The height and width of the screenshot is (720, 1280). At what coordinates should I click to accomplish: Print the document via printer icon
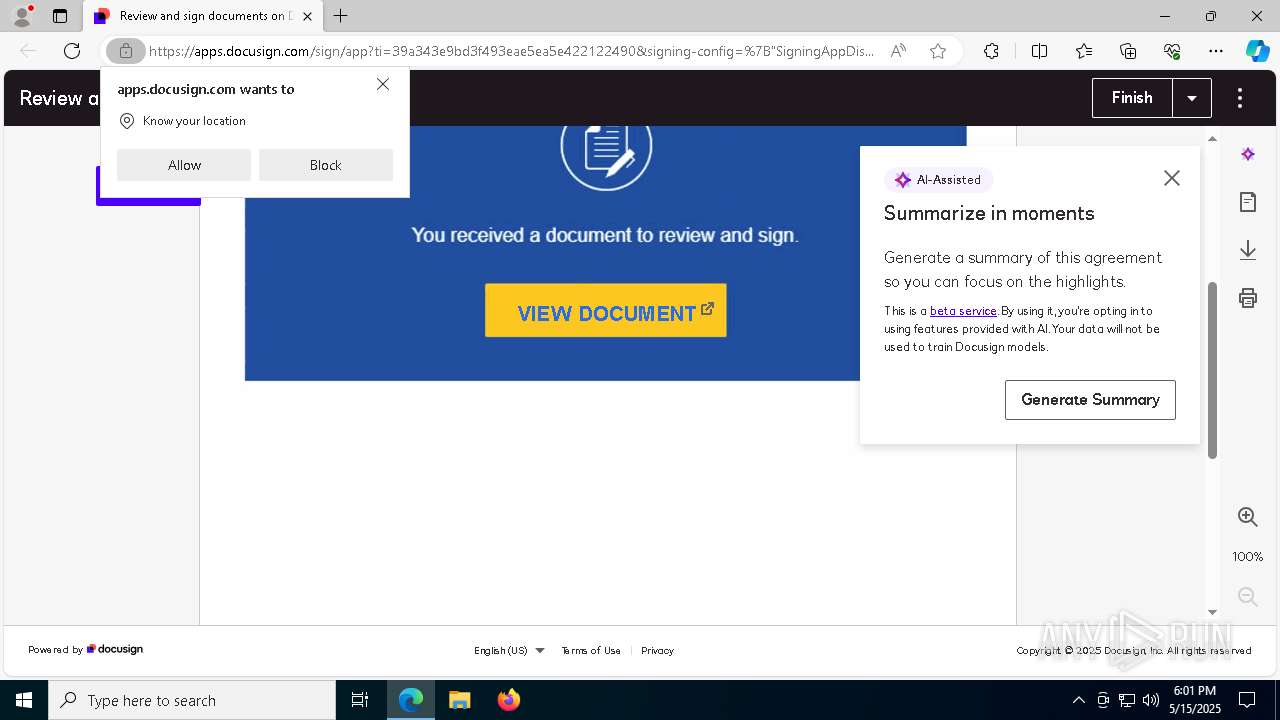click(x=1248, y=298)
